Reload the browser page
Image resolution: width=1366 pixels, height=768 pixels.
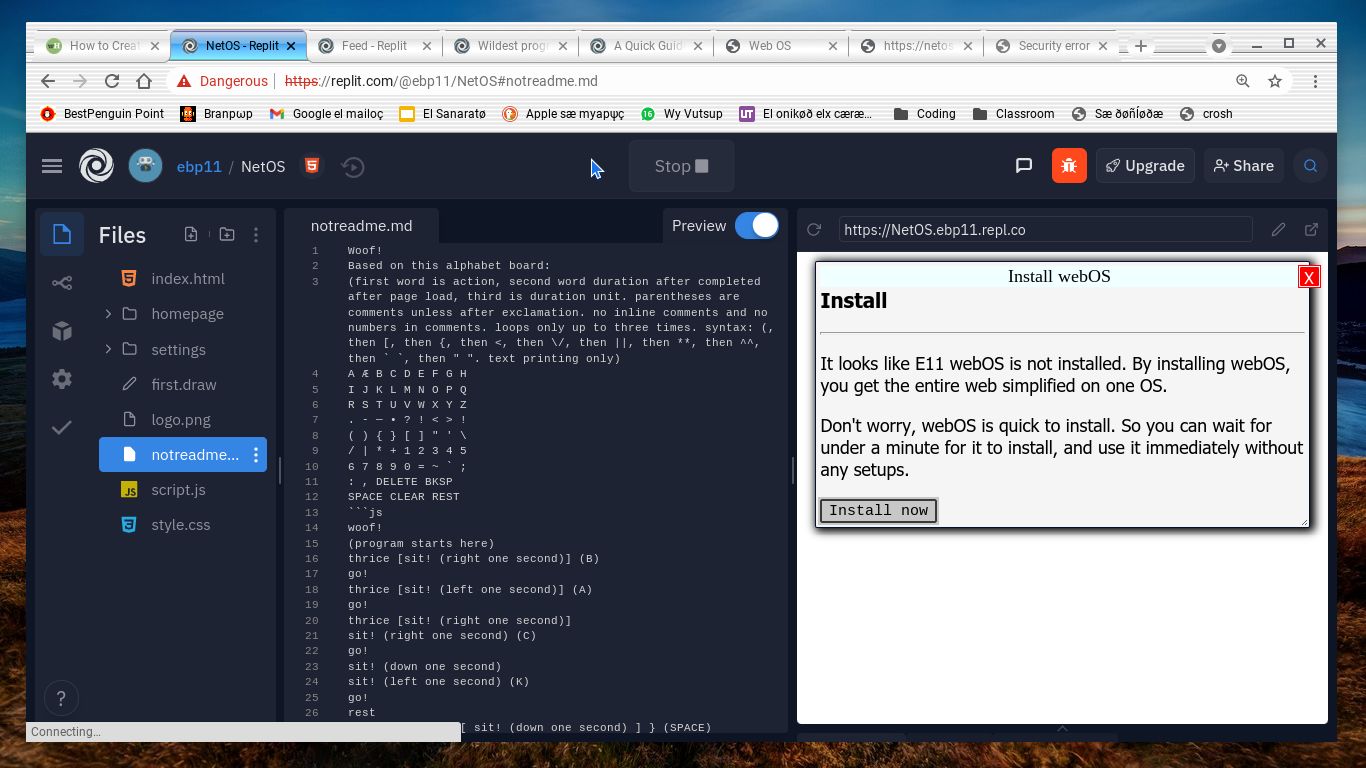coord(112,81)
